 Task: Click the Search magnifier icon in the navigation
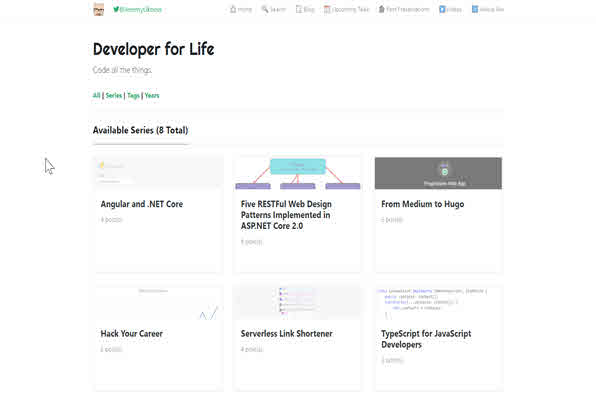click(265, 9)
